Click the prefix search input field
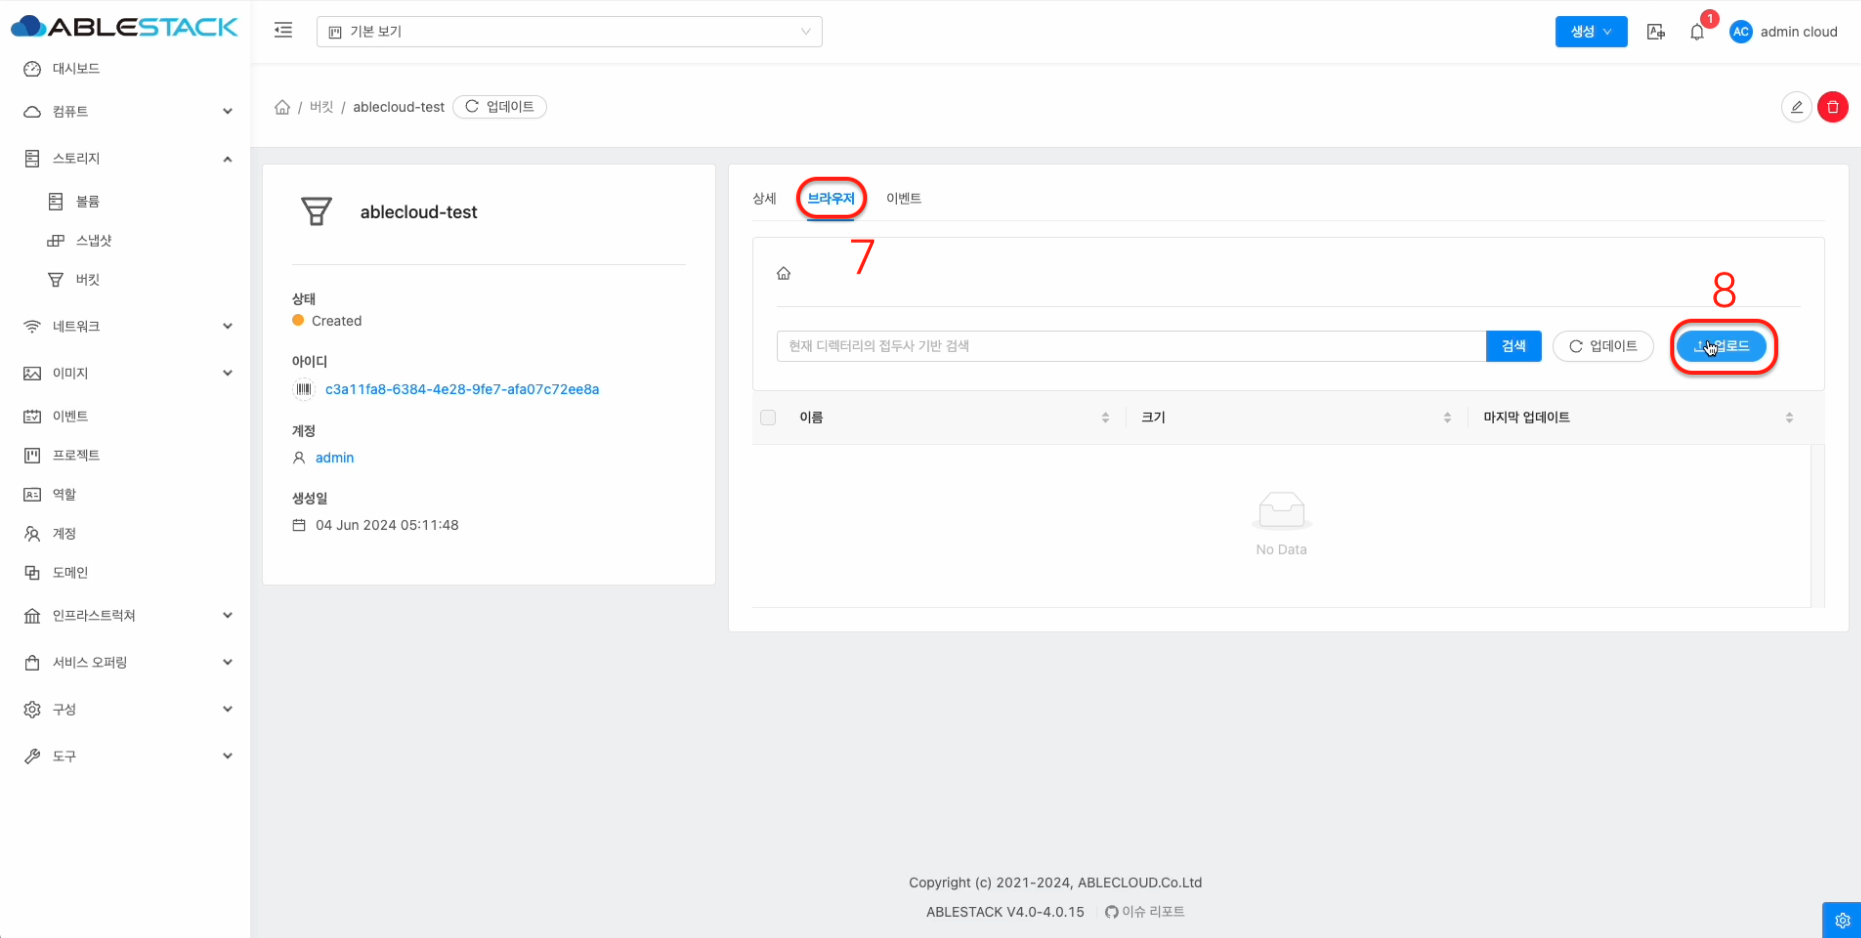The width and height of the screenshot is (1861, 938). (x=1131, y=346)
